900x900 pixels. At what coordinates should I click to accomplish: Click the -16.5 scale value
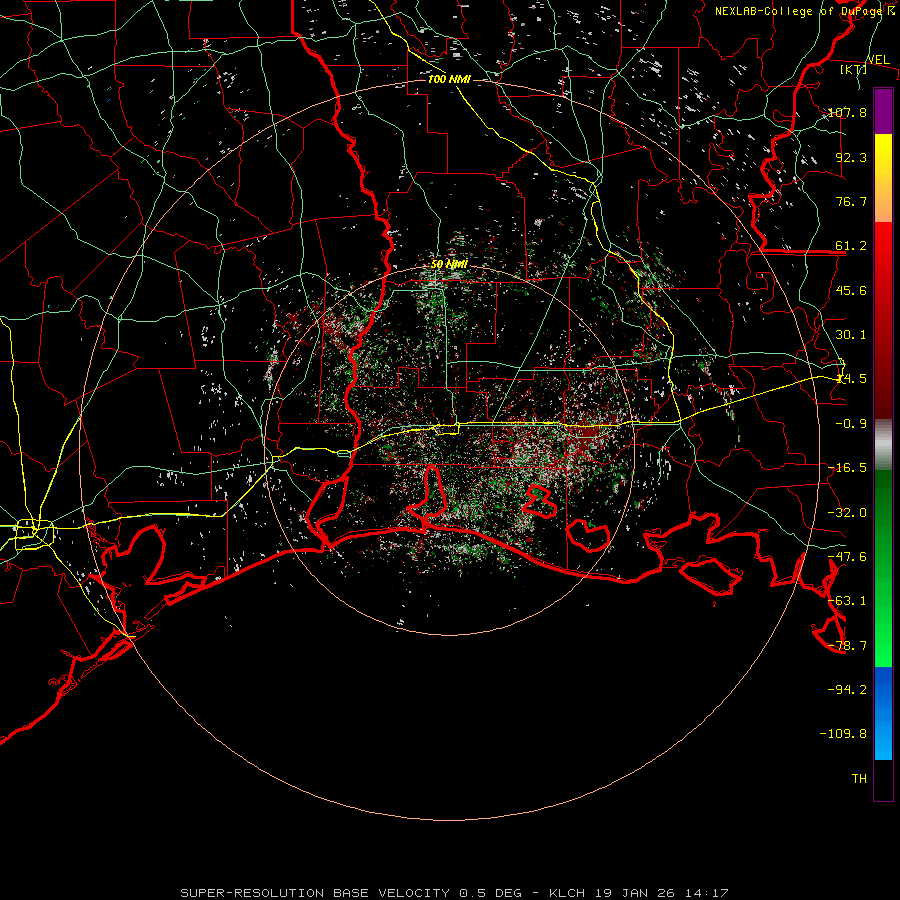click(x=848, y=468)
